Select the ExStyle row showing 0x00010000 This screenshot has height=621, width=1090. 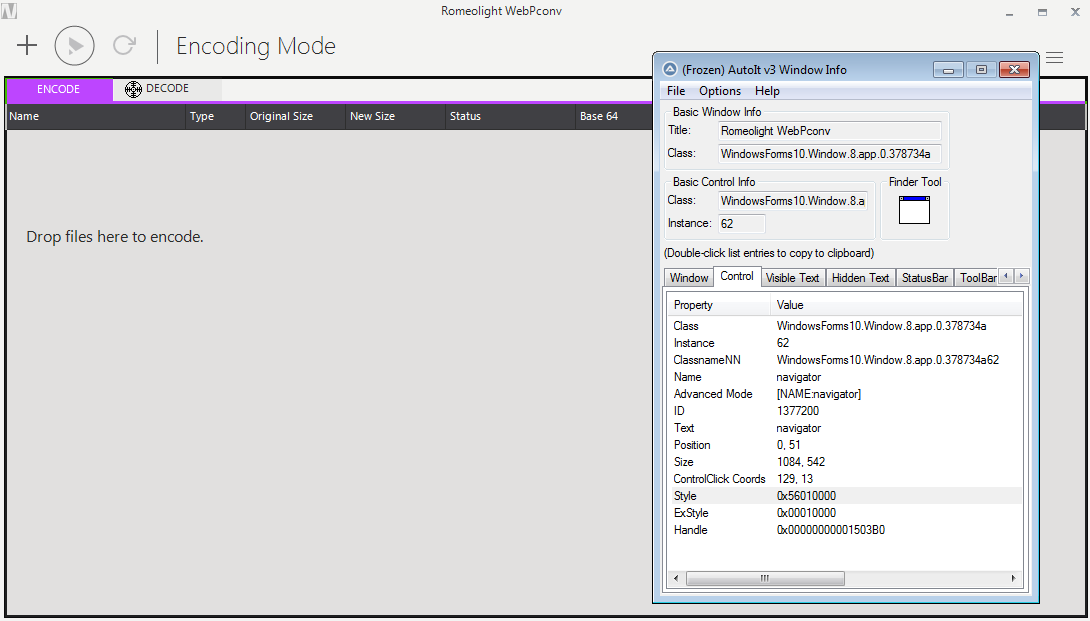[845, 513]
